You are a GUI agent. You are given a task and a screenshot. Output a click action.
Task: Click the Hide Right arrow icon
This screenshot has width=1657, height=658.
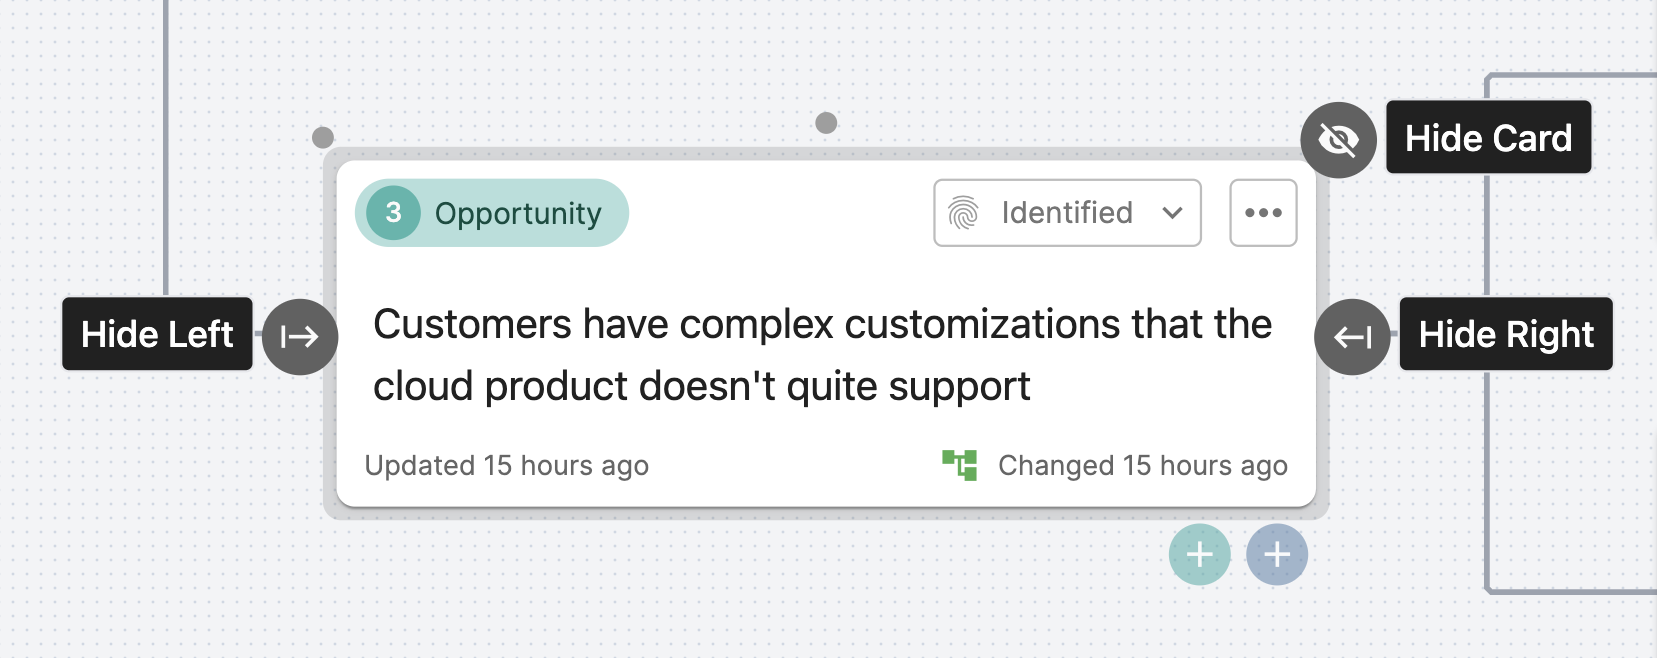1352,337
